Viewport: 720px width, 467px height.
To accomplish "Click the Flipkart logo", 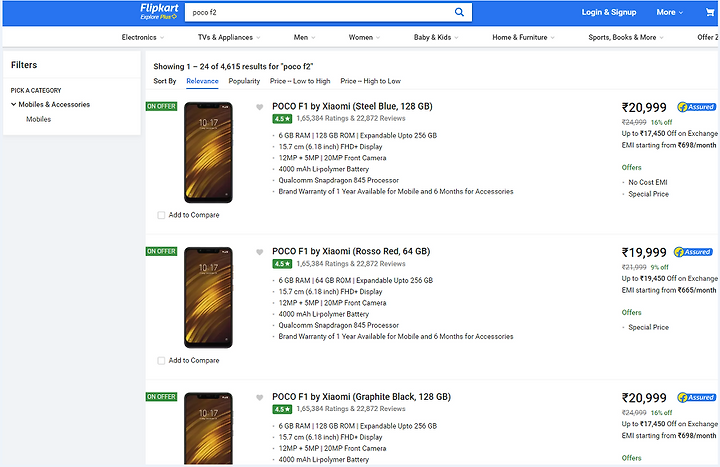I will (159, 8).
